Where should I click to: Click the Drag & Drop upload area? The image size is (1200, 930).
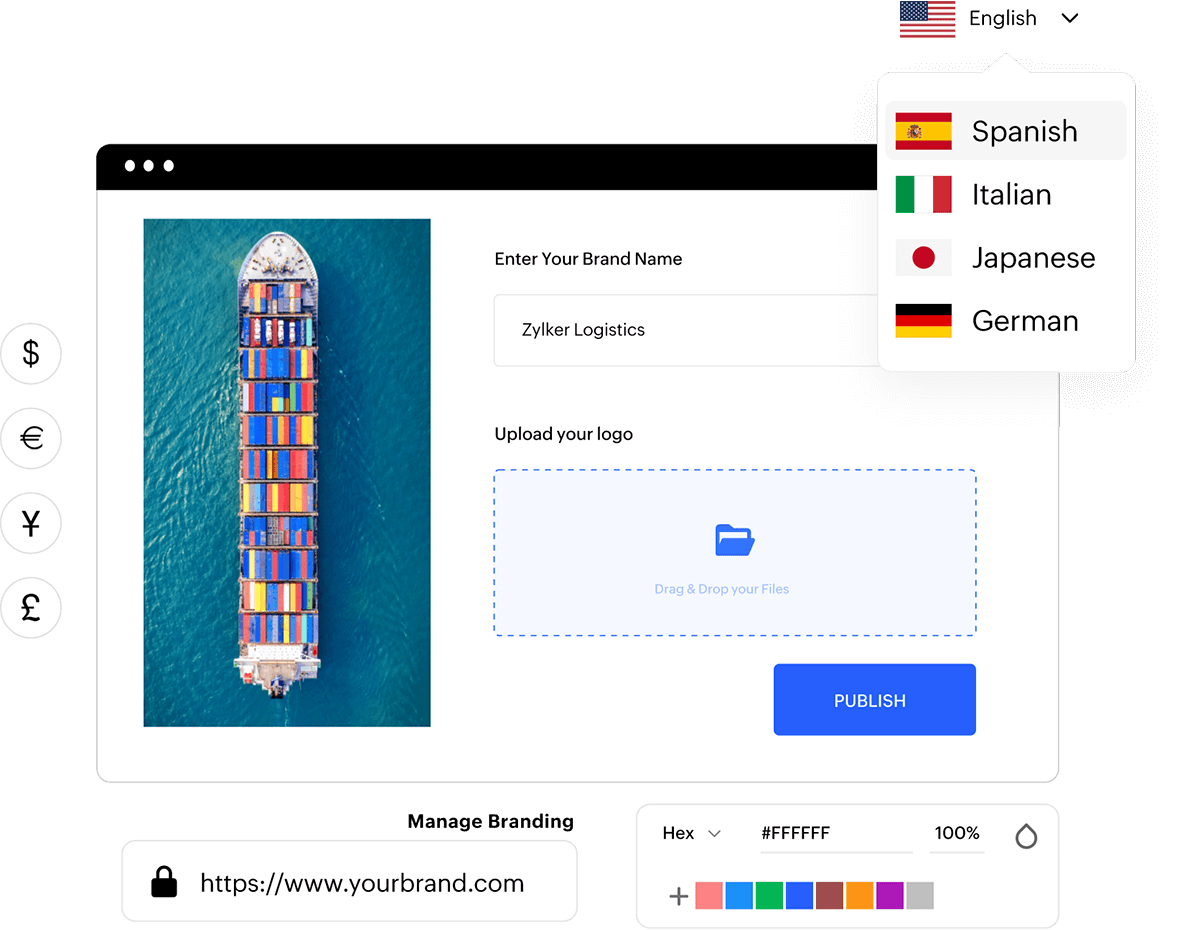click(735, 553)
